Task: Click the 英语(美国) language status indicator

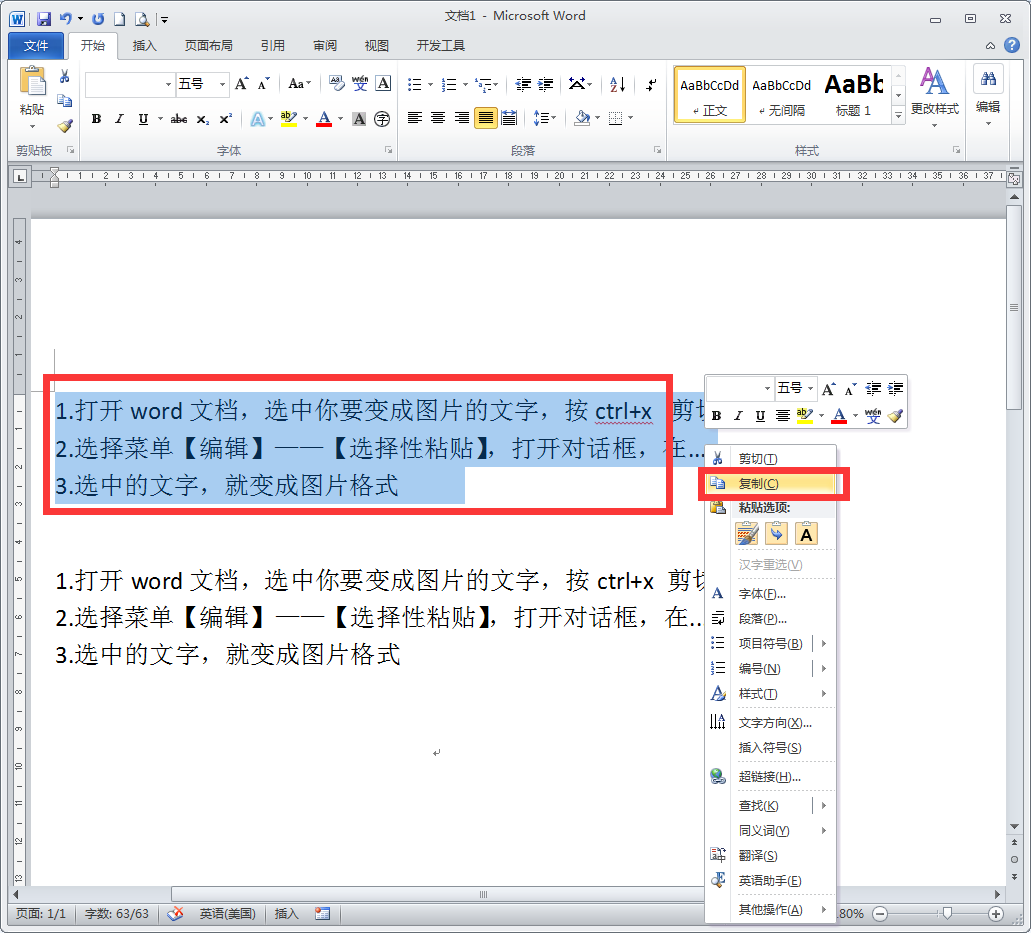Action: pyautogui.click(x=228, y=913)
